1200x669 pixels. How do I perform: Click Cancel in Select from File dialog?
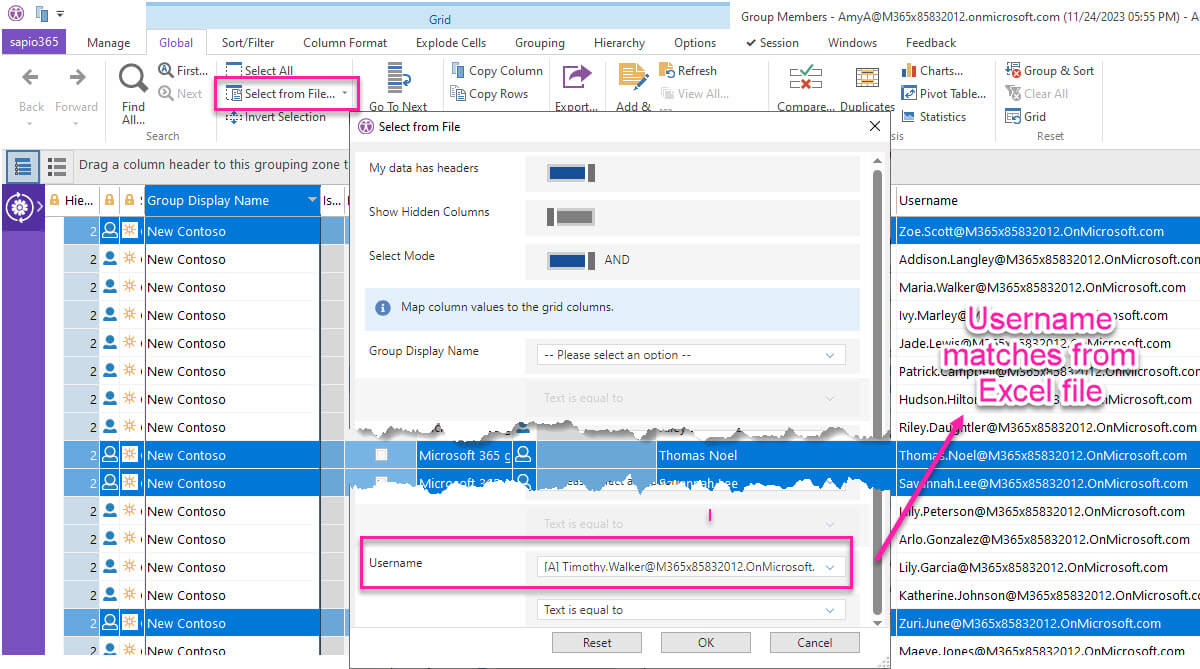click(x=816, y=643)
